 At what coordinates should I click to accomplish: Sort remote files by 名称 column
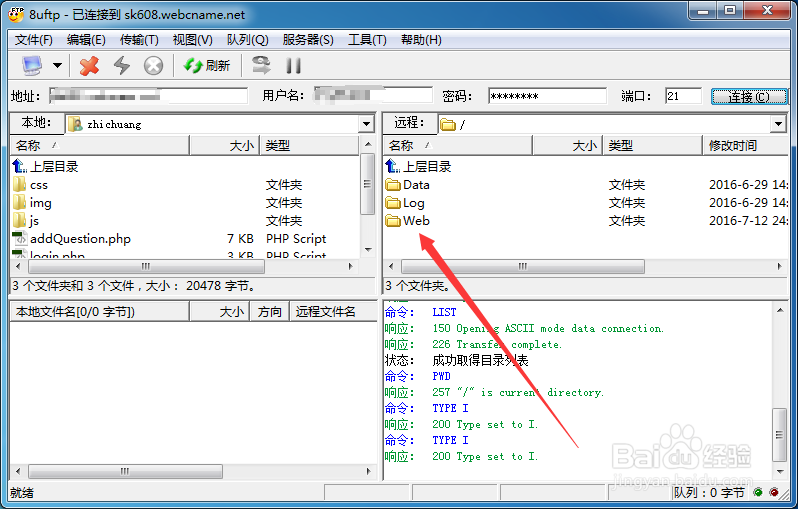click(458, 146)
